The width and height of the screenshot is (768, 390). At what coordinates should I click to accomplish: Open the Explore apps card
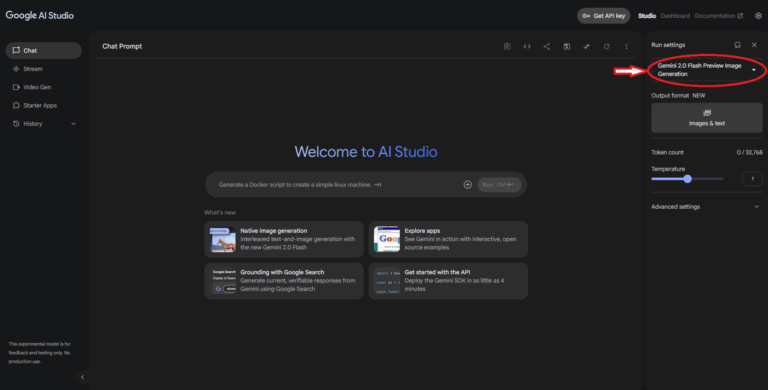pos(448,239)
